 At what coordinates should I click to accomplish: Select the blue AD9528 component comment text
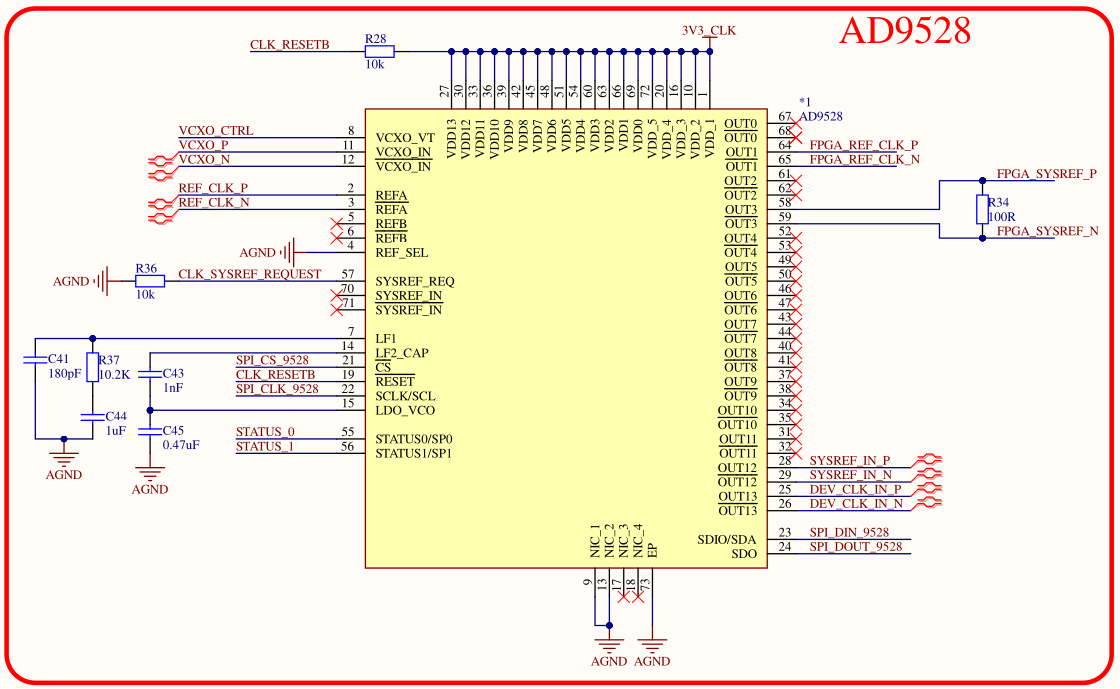[820, 116]
